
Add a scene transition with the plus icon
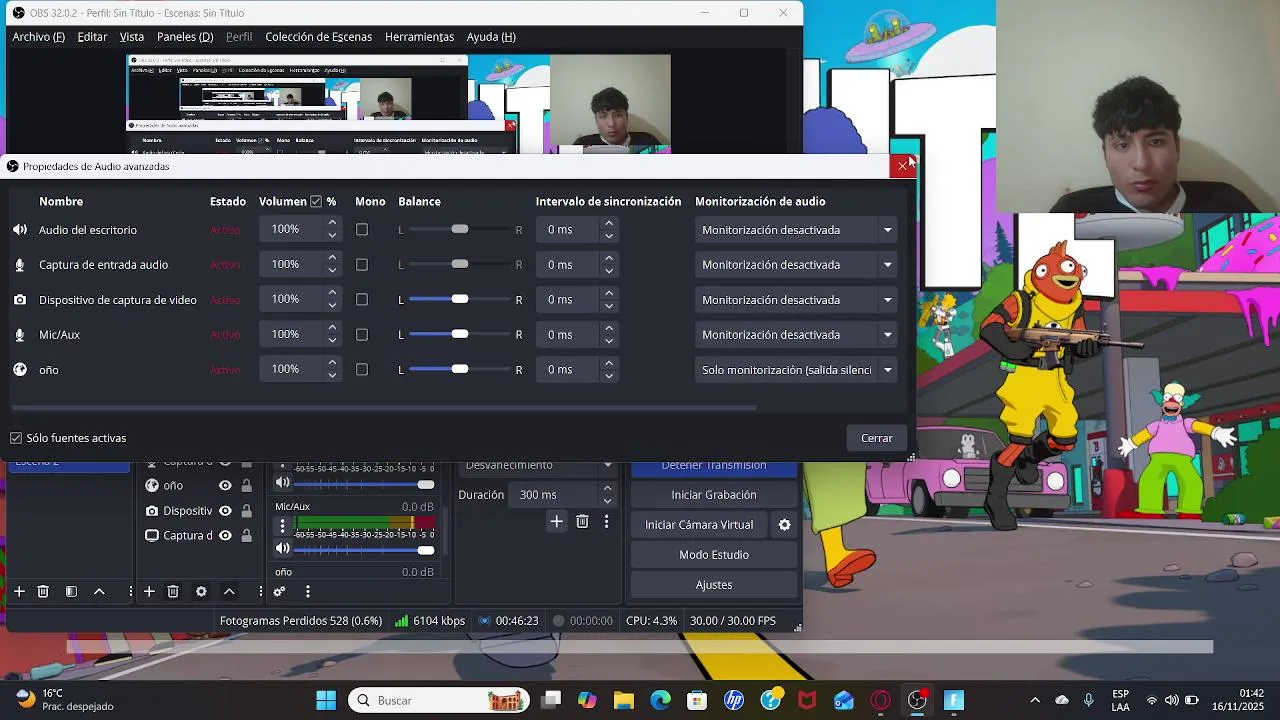coord(557,522)
